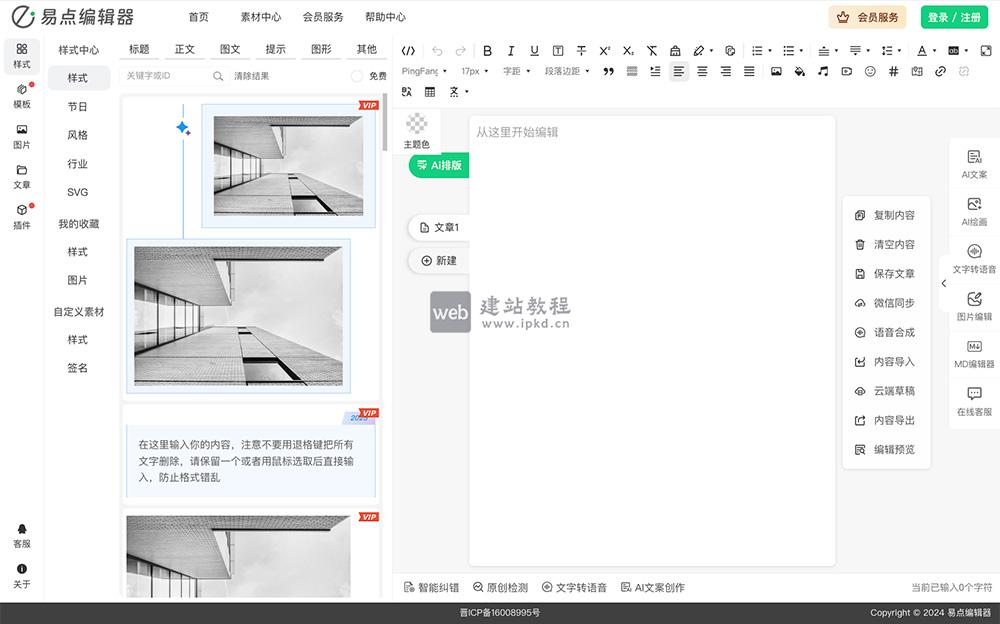
Task: Open the PingFang font family dropdown
Action: point(420,71)
